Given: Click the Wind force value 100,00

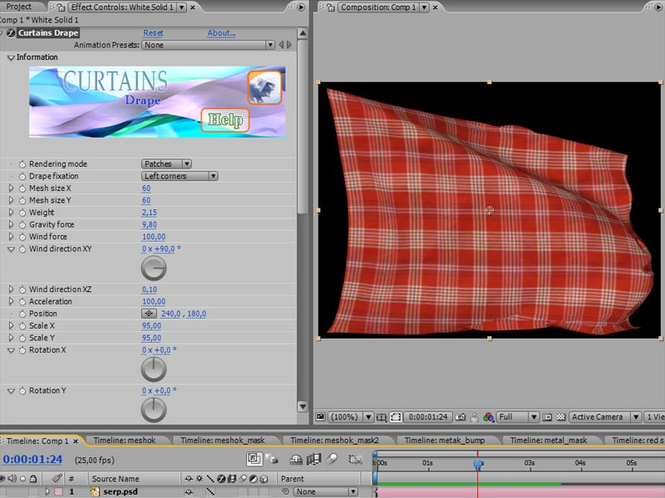Looking at the screenshot, I should [x=154, y=237].
